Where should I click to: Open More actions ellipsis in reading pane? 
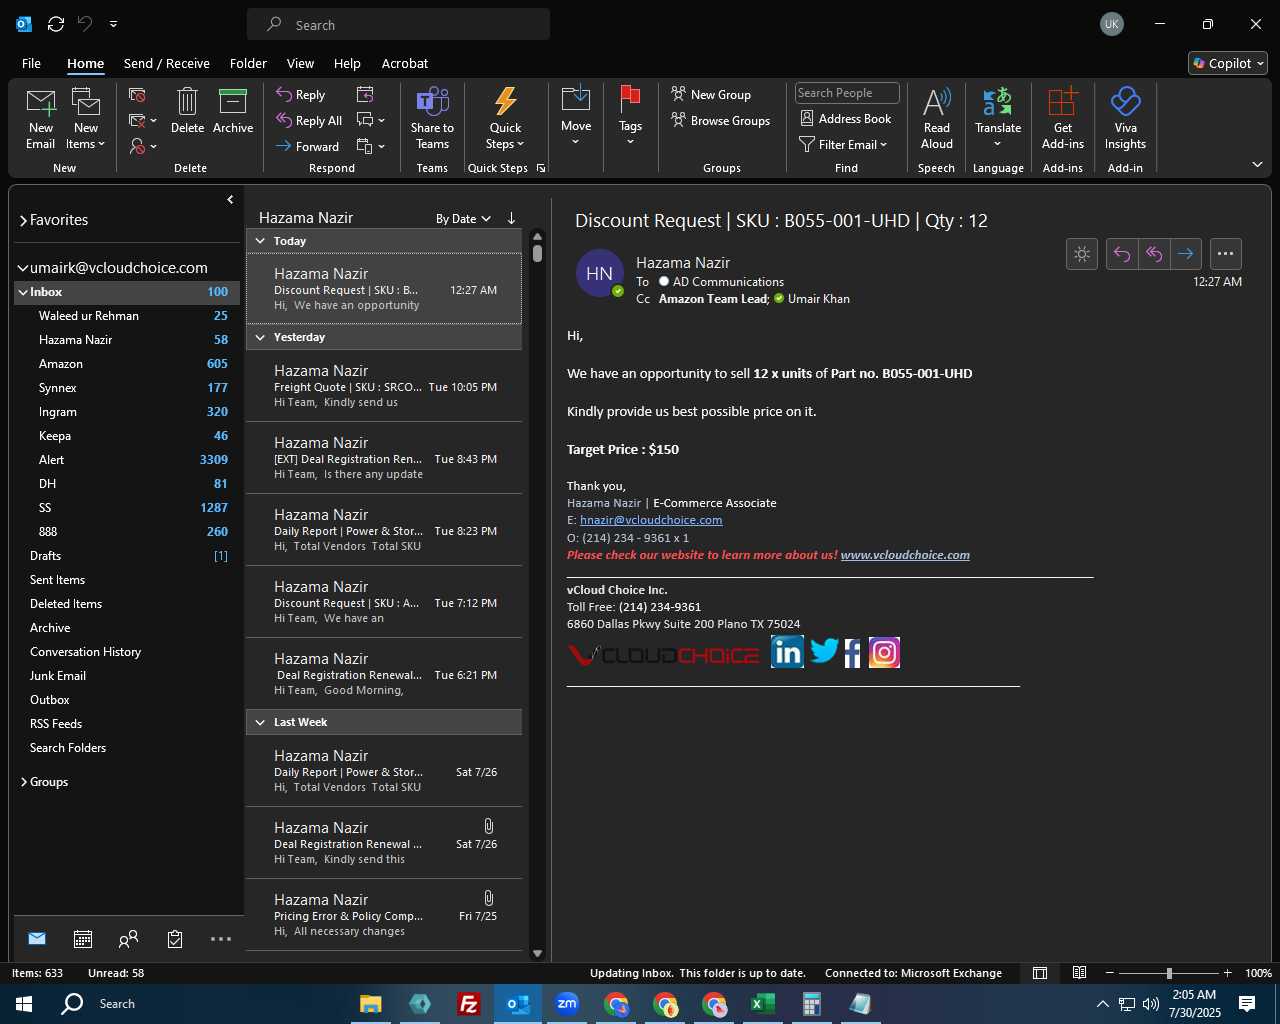click(1226, 254)
